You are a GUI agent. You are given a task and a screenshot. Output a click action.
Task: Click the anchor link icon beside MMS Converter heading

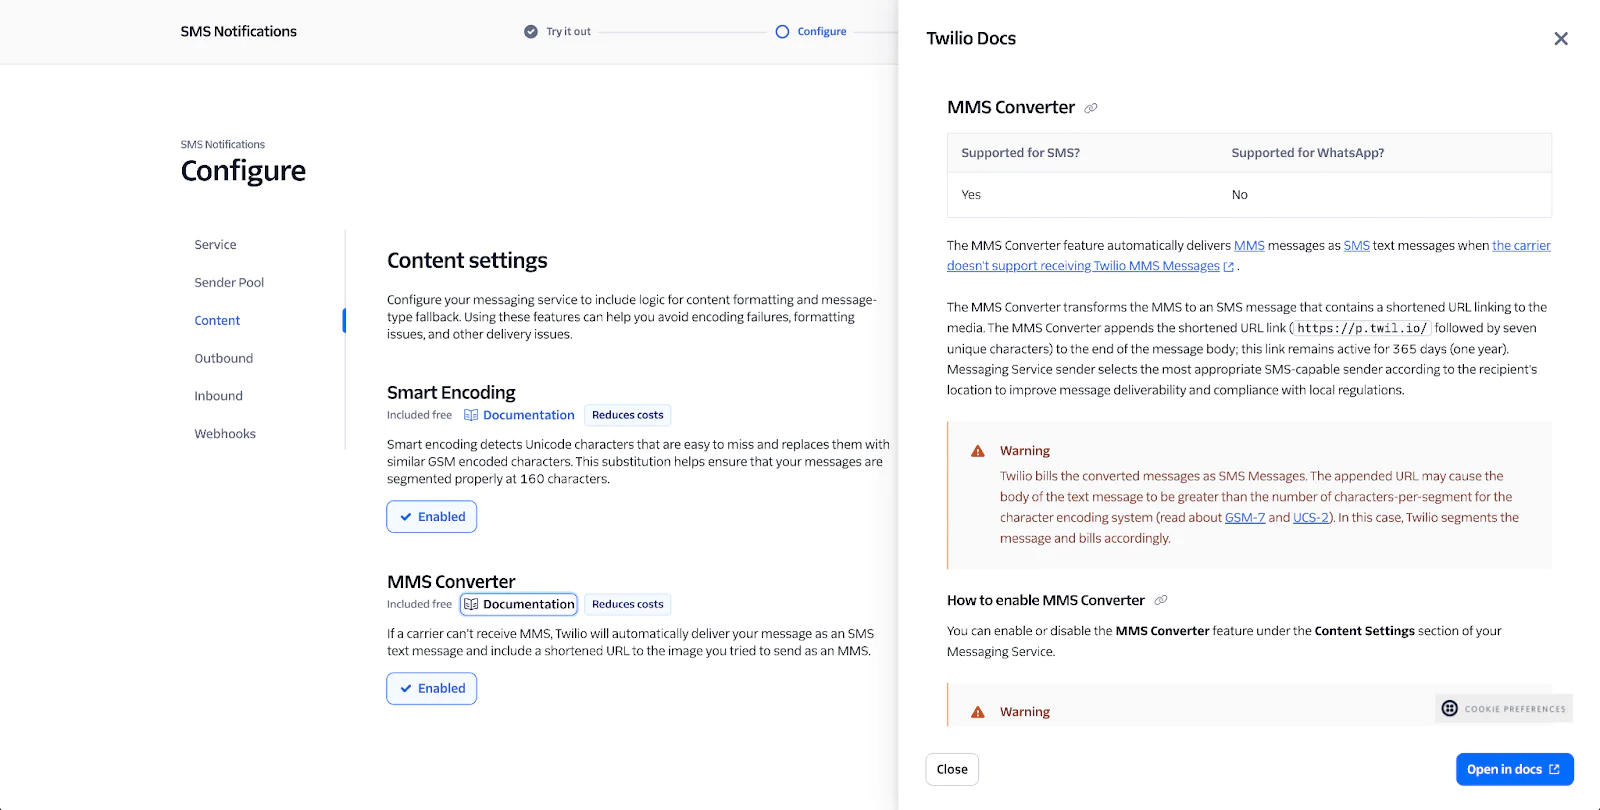click(x=1091, y=108)
